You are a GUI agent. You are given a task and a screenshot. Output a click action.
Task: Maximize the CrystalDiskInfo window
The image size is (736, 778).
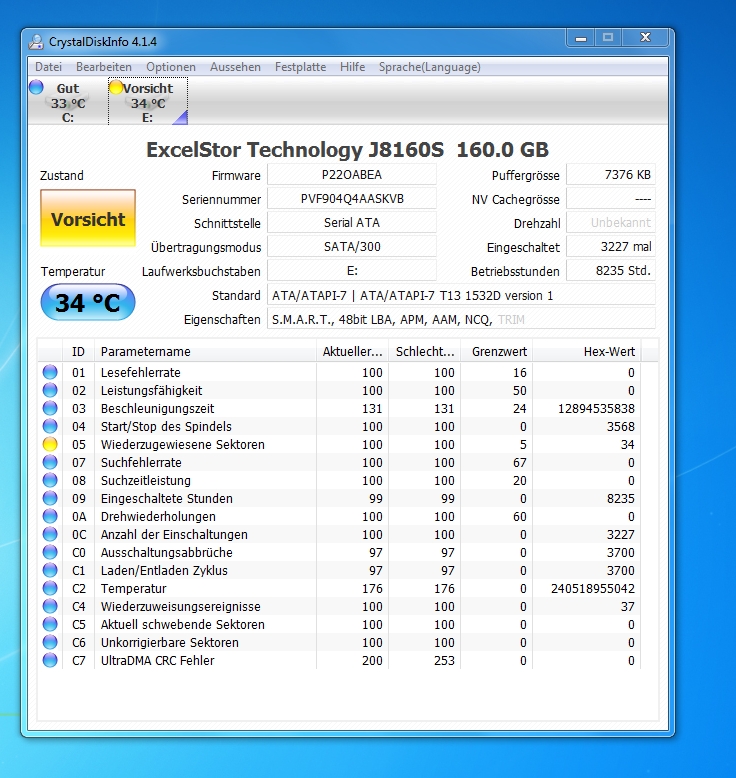tap(608, 38)
